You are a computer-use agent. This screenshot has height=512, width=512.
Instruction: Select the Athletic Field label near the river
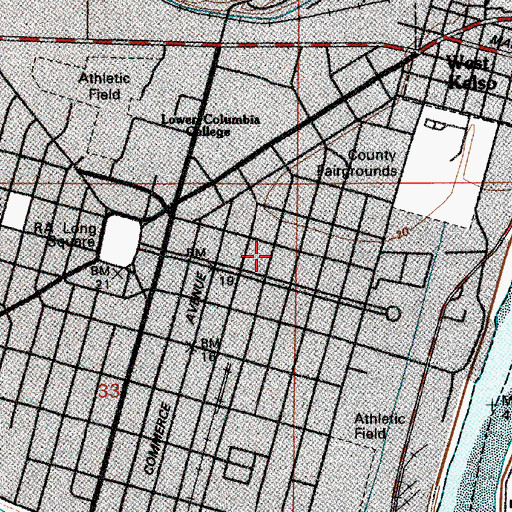click(379, 426)
